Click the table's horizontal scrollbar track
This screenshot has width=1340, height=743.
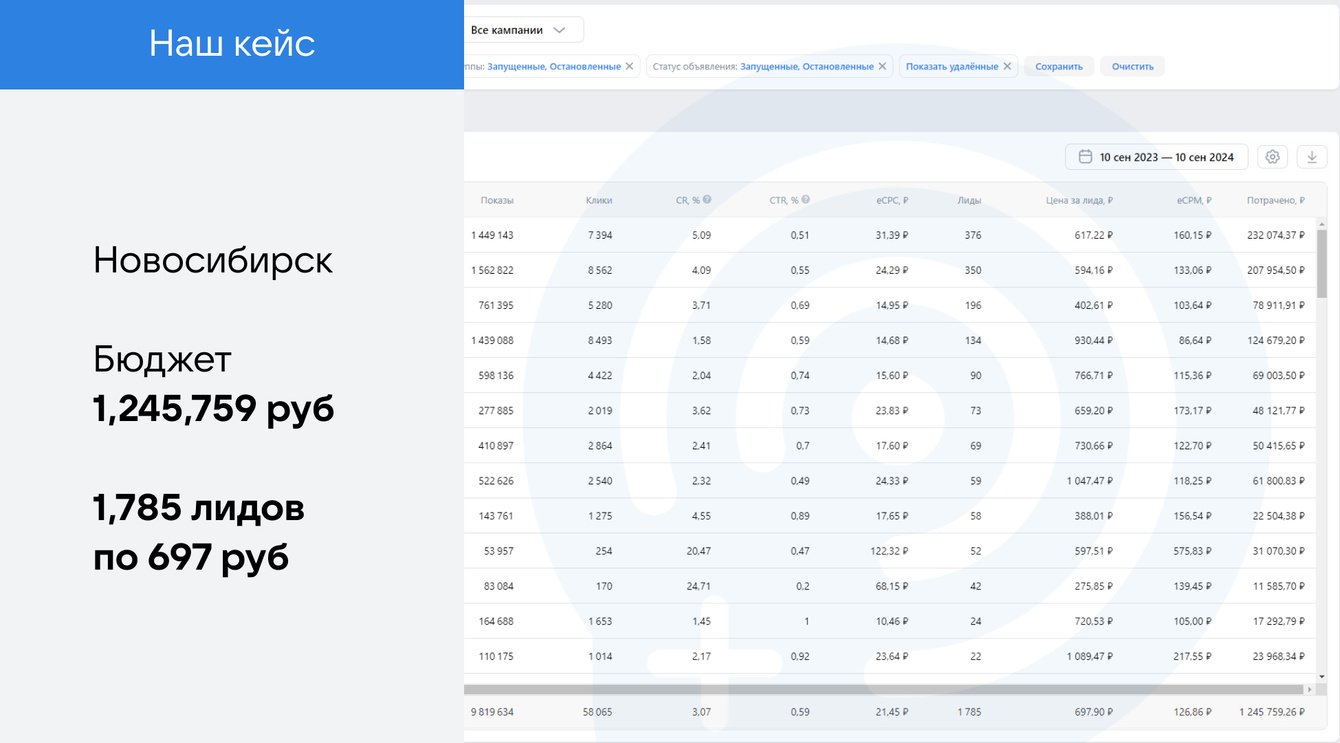pos(884,690)
